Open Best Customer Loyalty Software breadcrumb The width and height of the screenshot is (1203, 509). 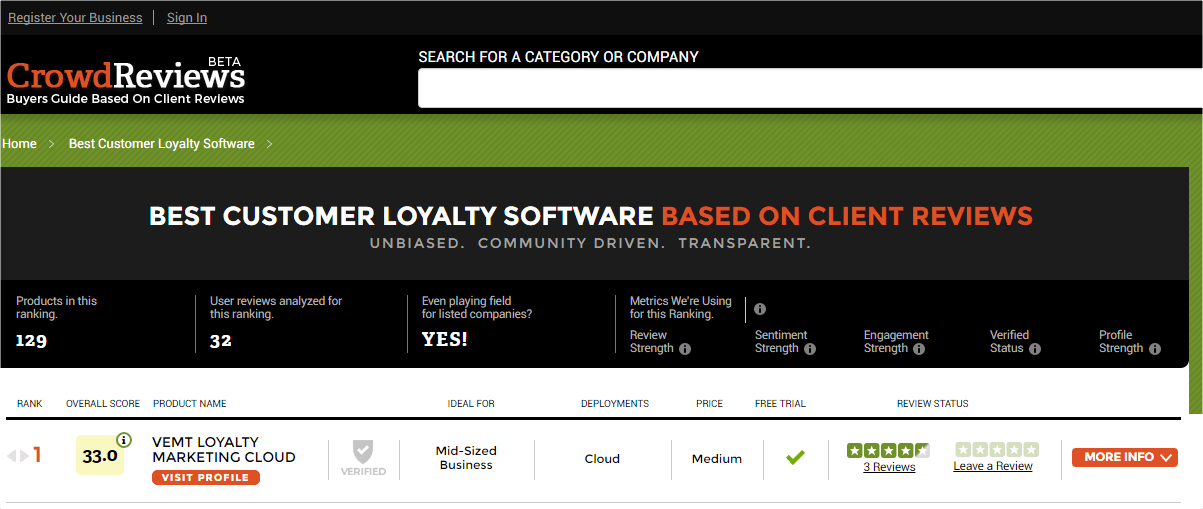click(x=162, y=144)
